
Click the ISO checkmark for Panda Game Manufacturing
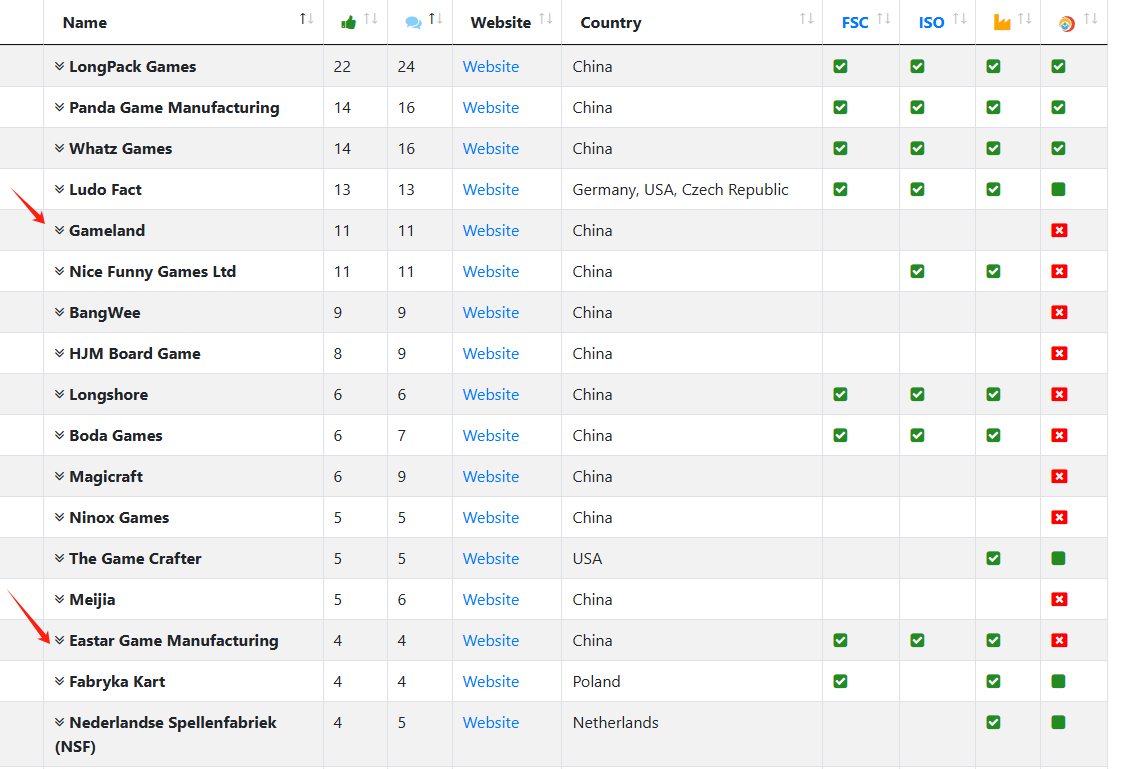tap(917, 107)
